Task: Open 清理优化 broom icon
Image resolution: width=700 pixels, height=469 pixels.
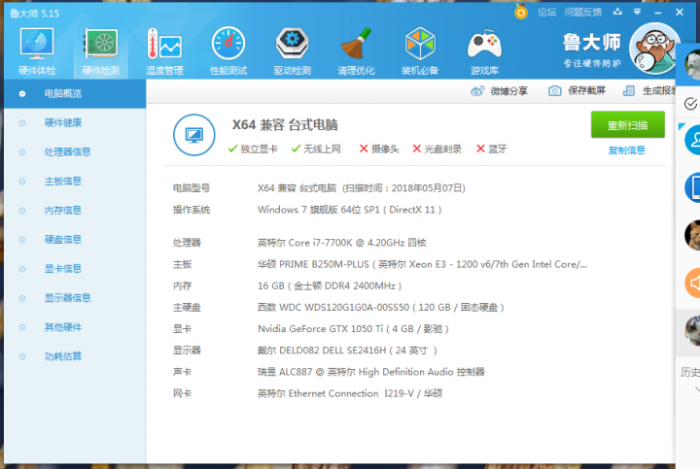Action: (x=356, y=47)
